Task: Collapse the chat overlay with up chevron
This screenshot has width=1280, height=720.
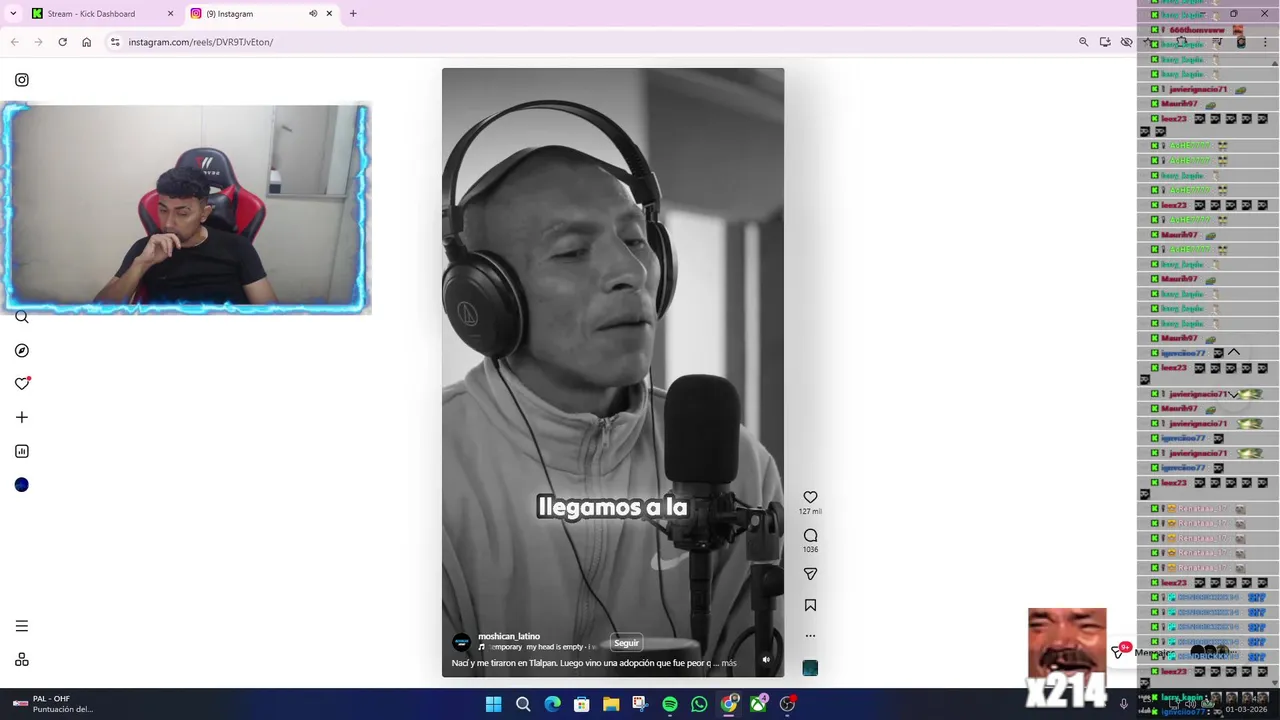Action: coord(1234,353)
